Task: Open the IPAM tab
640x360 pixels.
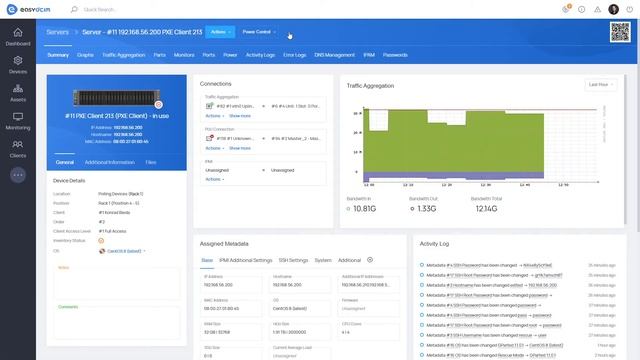Action: [x=369, y=55]
